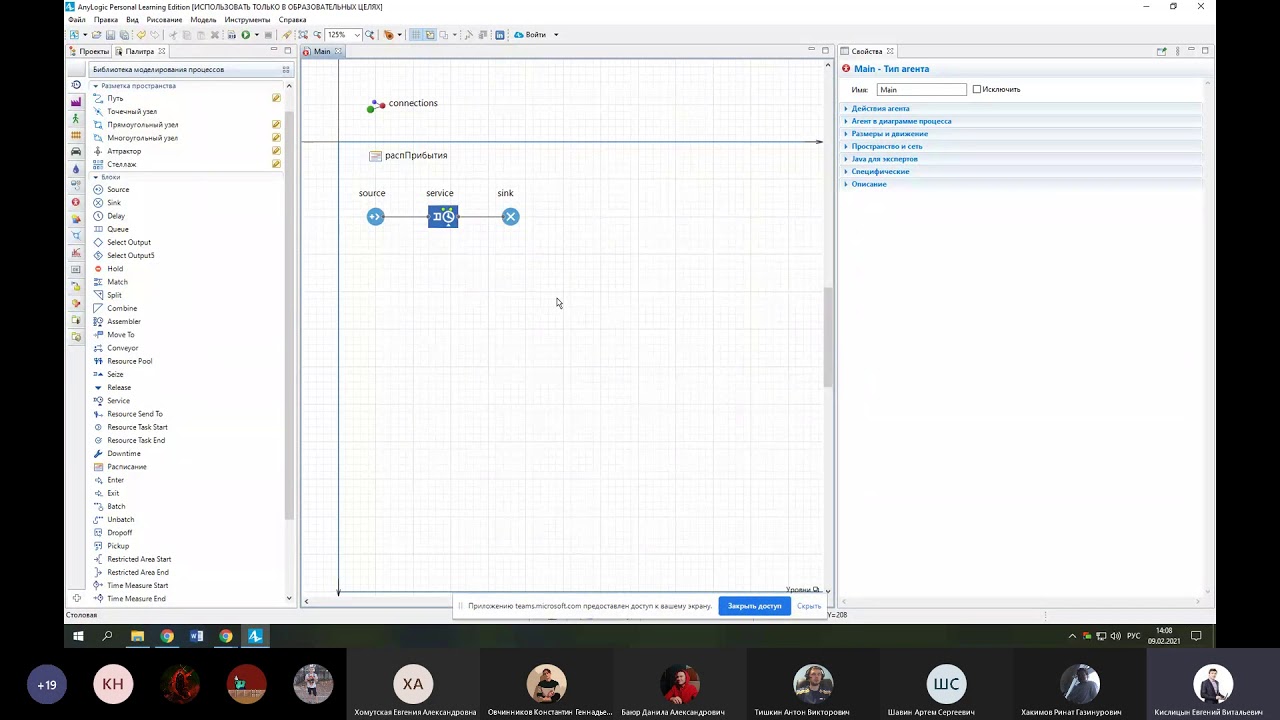Viewport: 1280px width, 720px height.
Task: Select the service block on canvas
Action: pyautogui.click(x=443, y=217)
